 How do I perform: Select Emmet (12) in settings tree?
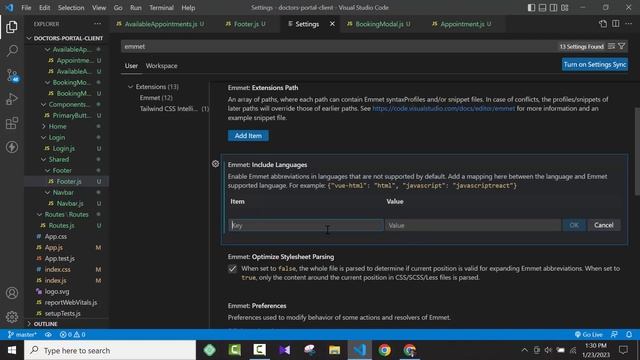156,98
